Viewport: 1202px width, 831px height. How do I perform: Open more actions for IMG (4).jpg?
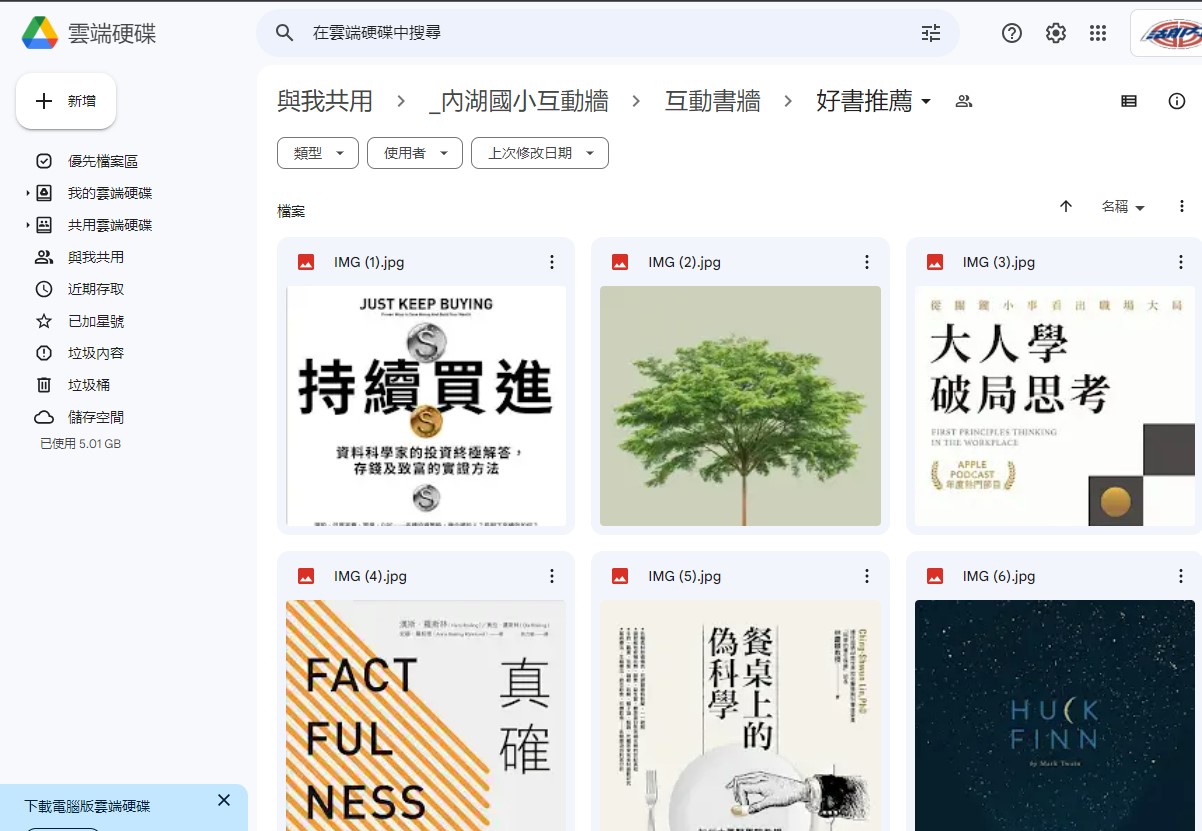click(x=552, y=576)
